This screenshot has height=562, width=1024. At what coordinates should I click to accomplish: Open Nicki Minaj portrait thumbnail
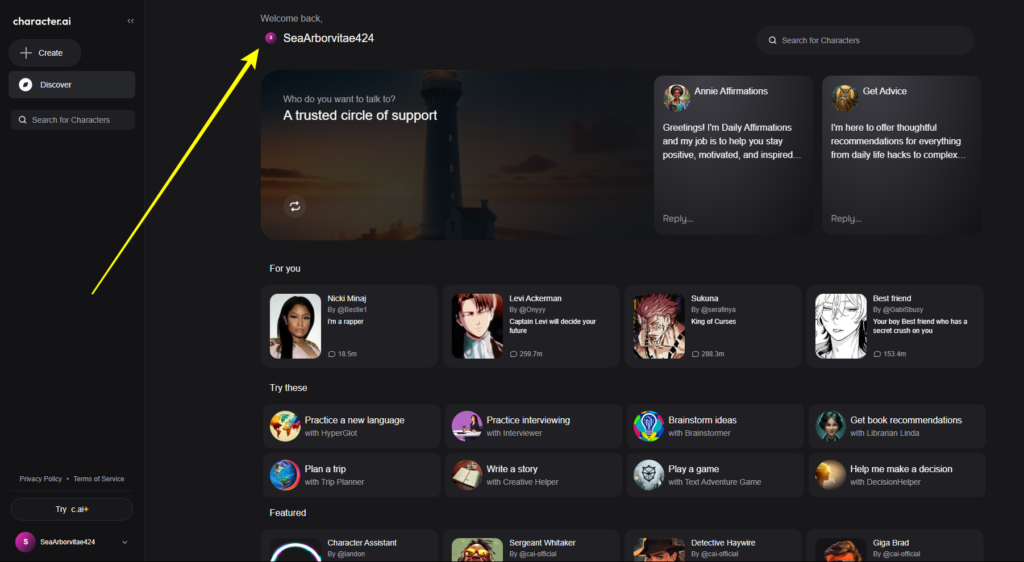coord(295,326)
